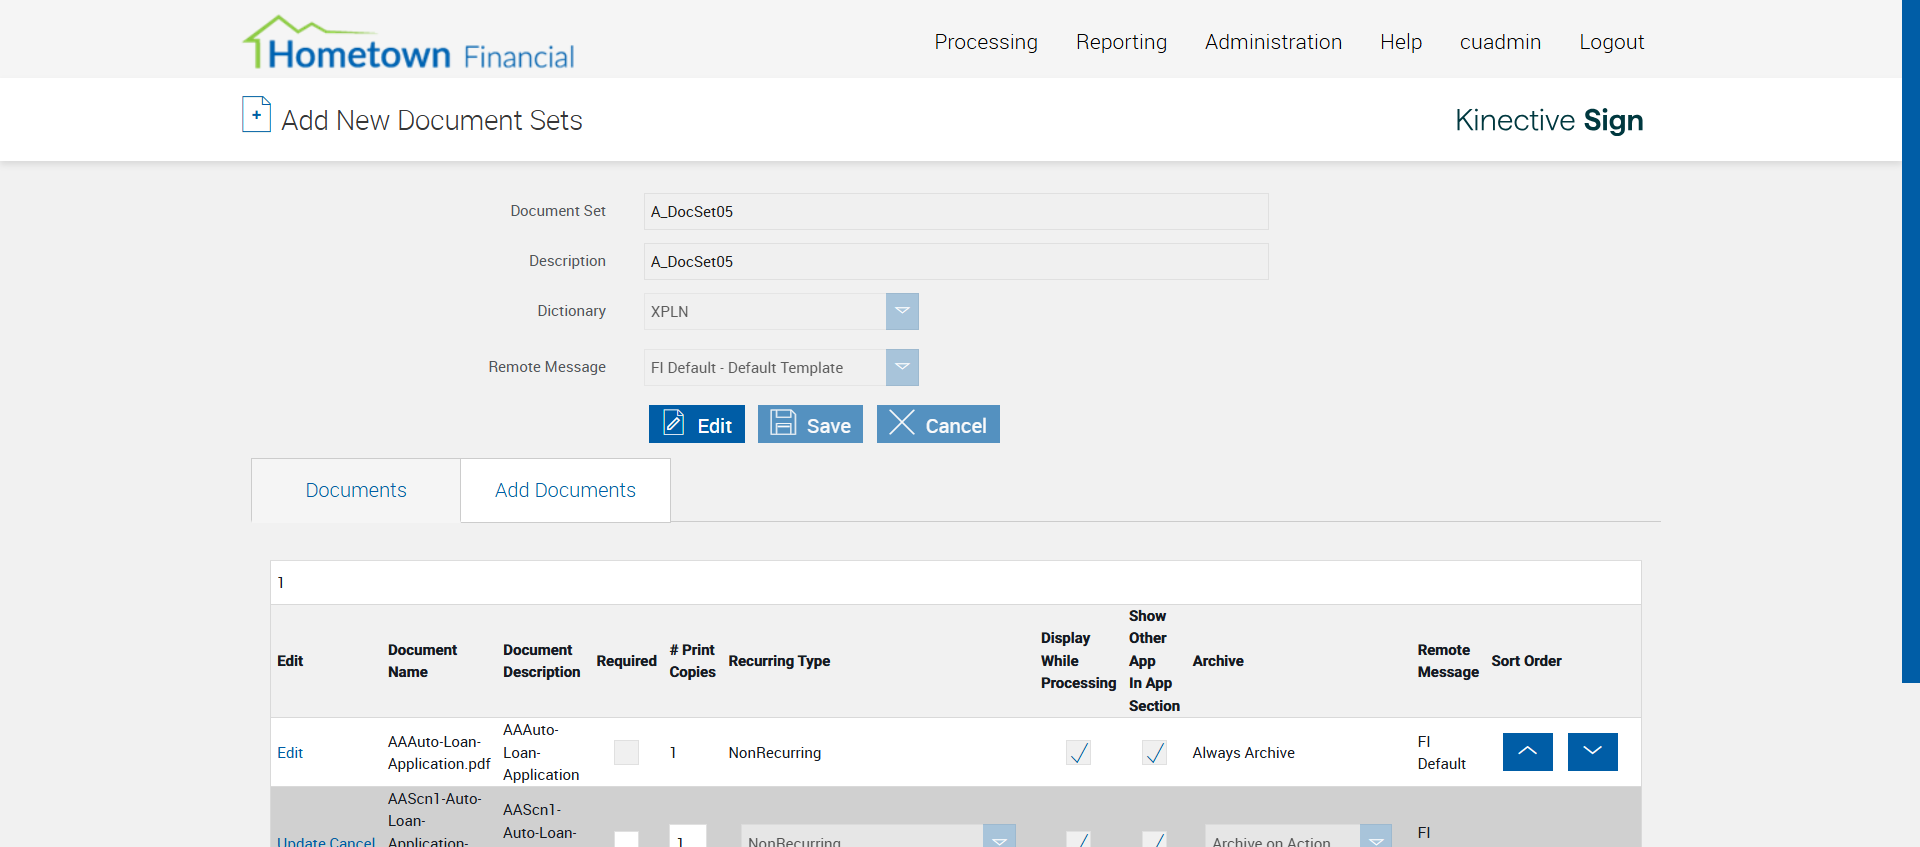This screenshot has width=1920, height=847.
Task: Open the Processing menu
Action: click(986, 42)
